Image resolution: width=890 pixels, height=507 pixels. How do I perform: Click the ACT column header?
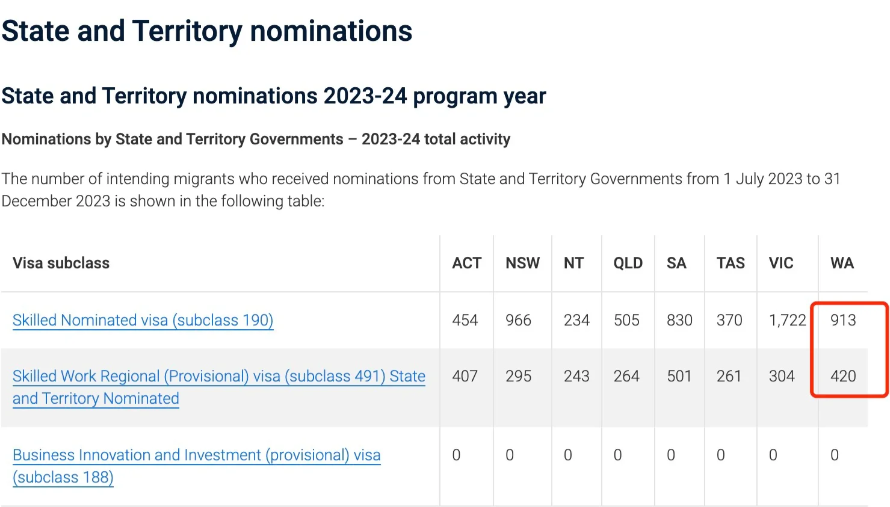[x=467, y=263]
